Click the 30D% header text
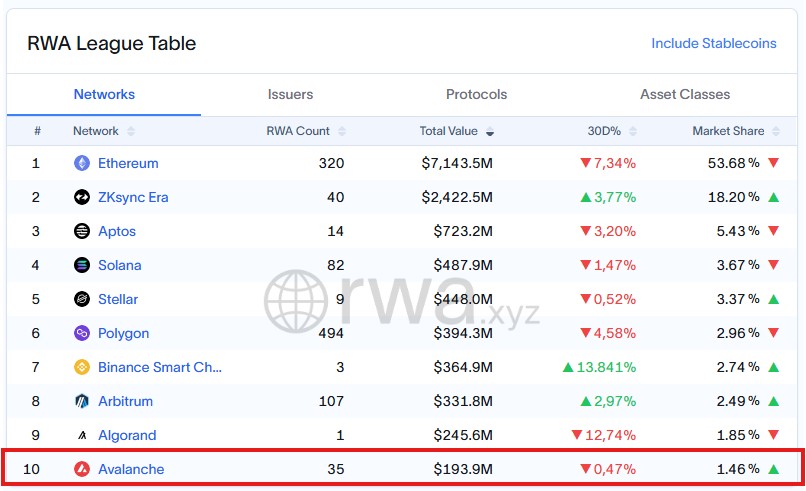 pos(604,131)
